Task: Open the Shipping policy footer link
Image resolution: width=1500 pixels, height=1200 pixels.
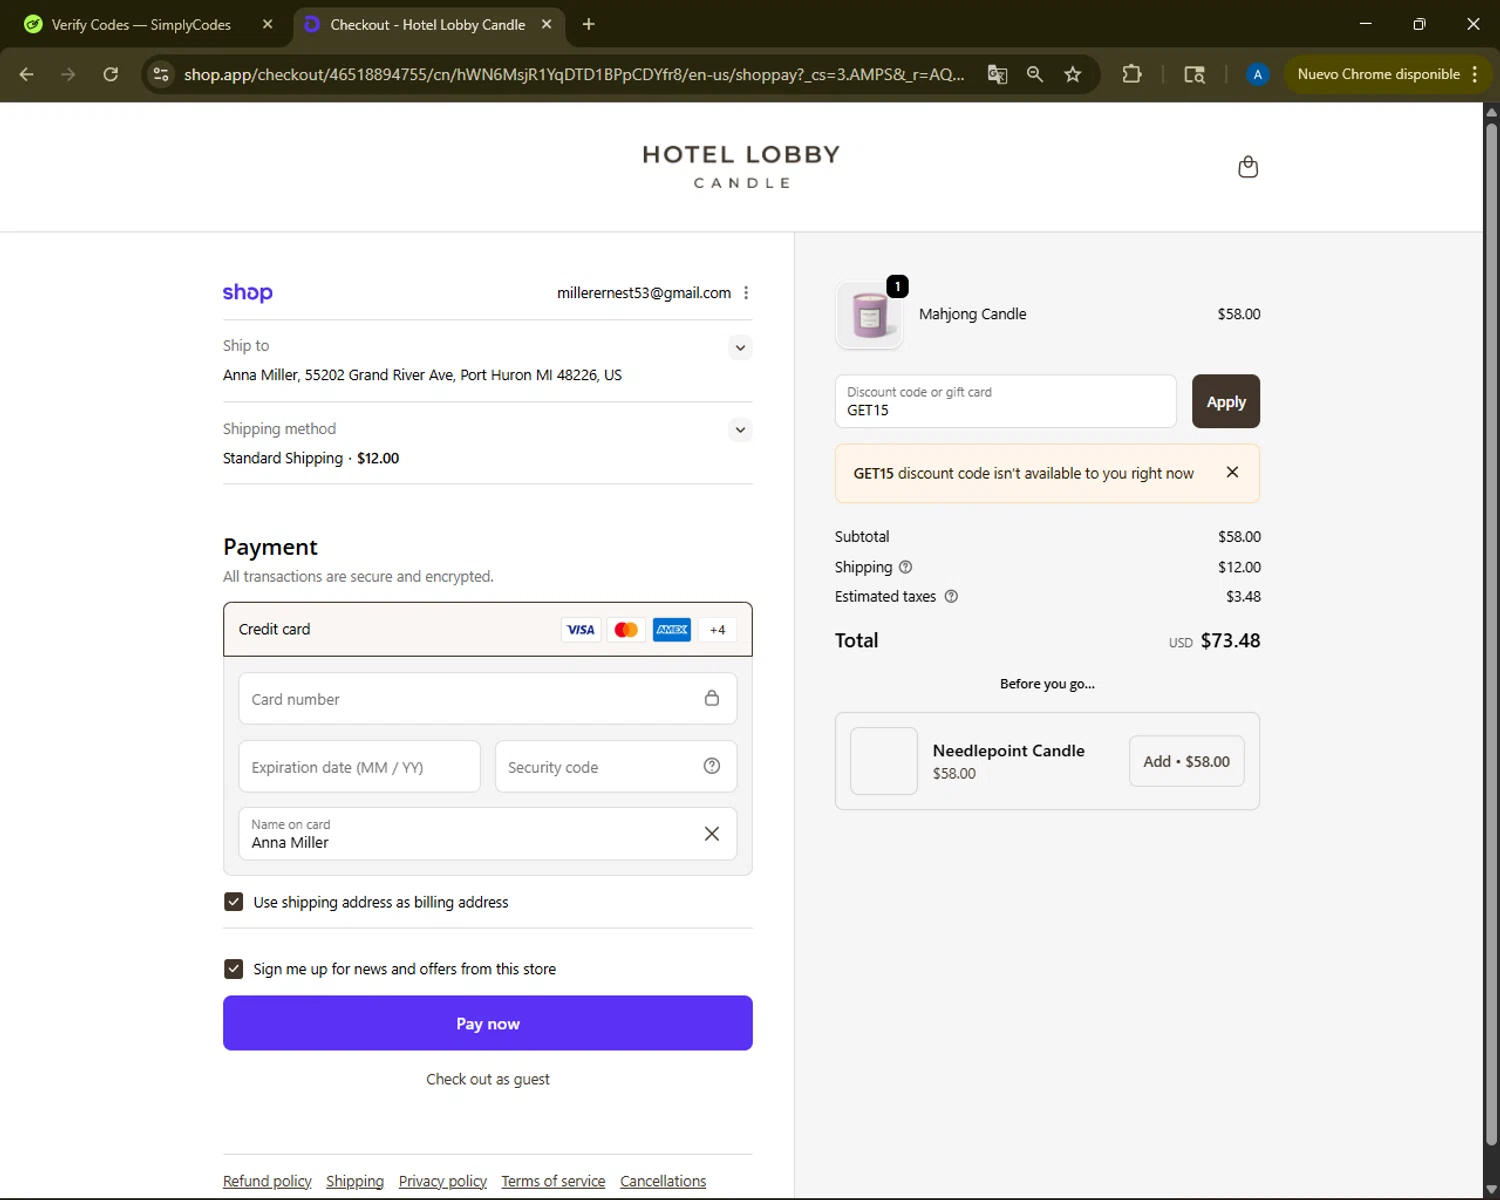Action: 355,1181
